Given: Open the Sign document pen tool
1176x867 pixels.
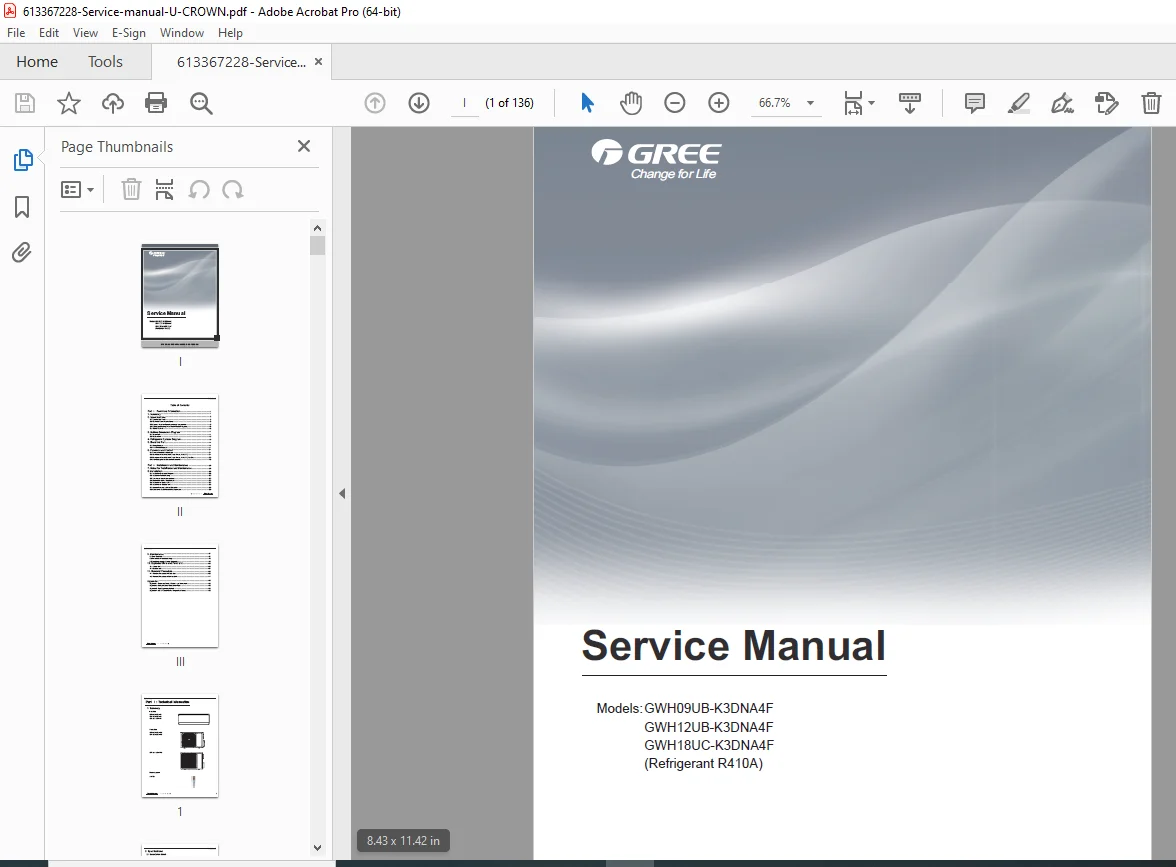Looking at the screenshot, I should coord(1063,103).
